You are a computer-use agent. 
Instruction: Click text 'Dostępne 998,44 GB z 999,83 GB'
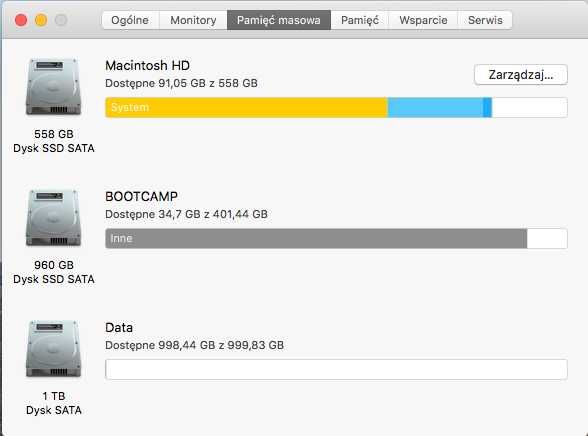[x=194, y=345]
